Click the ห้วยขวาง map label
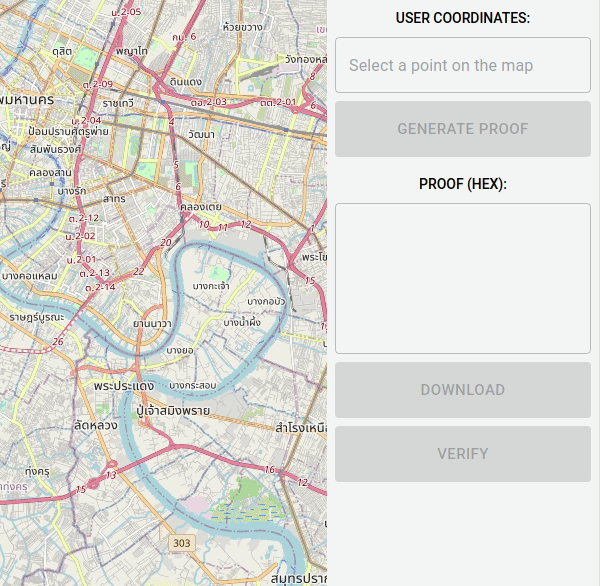The image size is (600, 586). (x=243, y=27)
